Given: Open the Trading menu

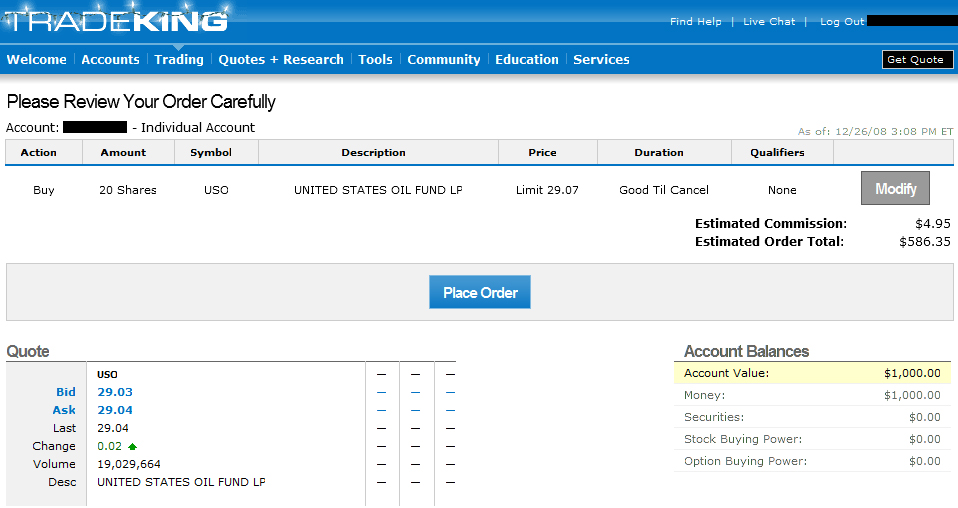Looking at the screenshot, I should (x=178, y=59).
